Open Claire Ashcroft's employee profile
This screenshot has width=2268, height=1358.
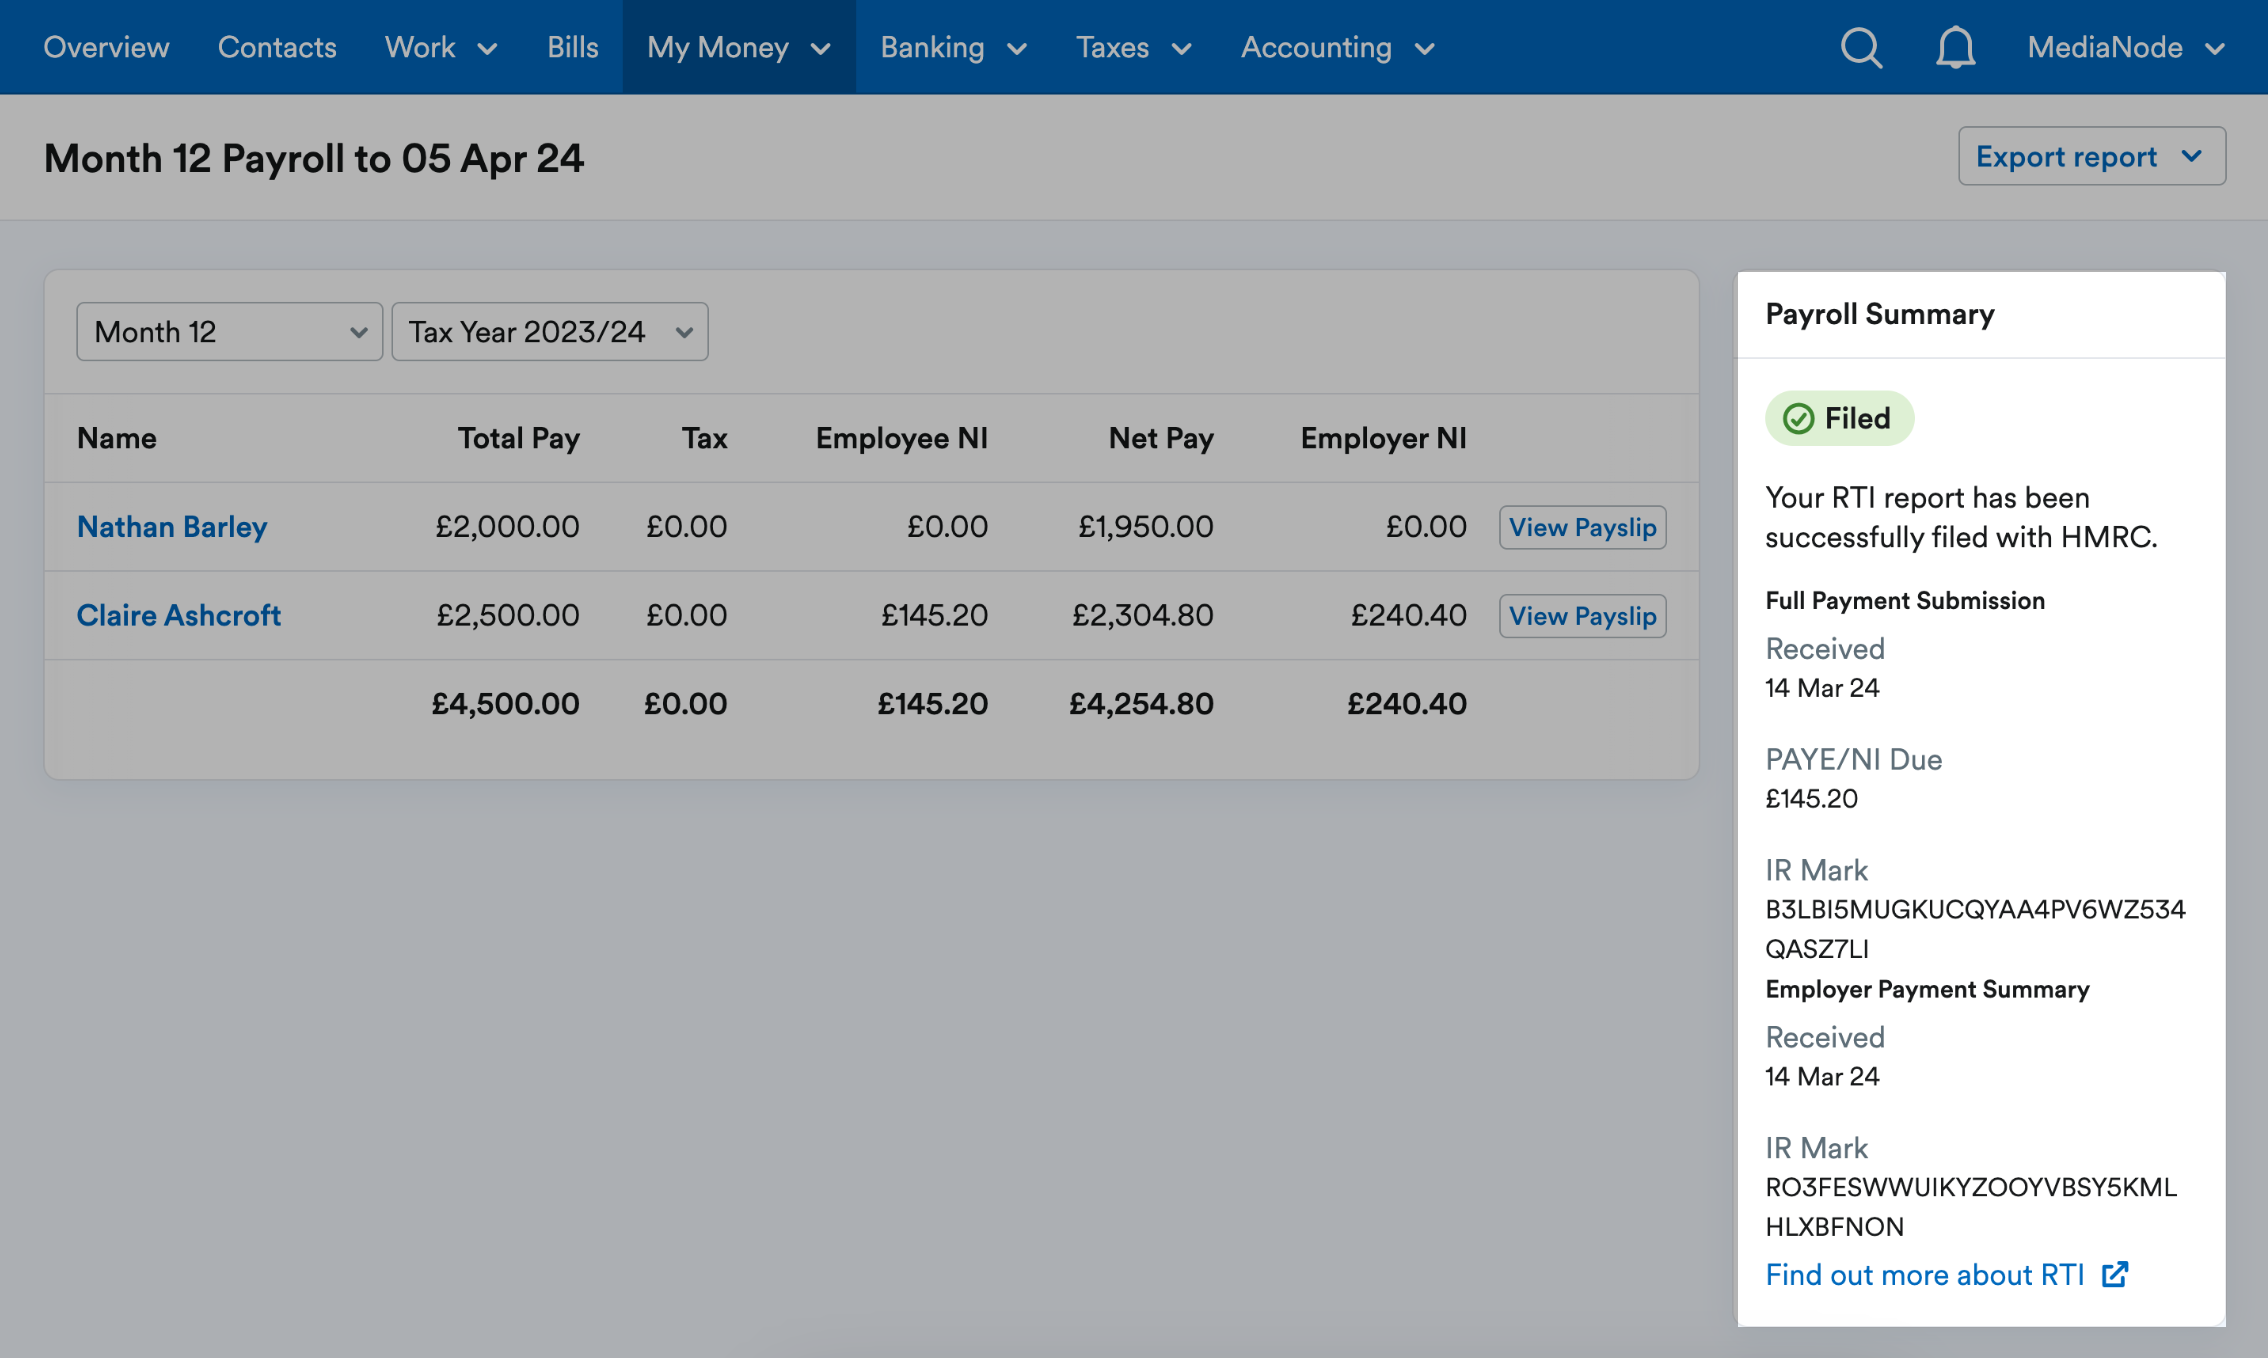(x=179, y=615)
